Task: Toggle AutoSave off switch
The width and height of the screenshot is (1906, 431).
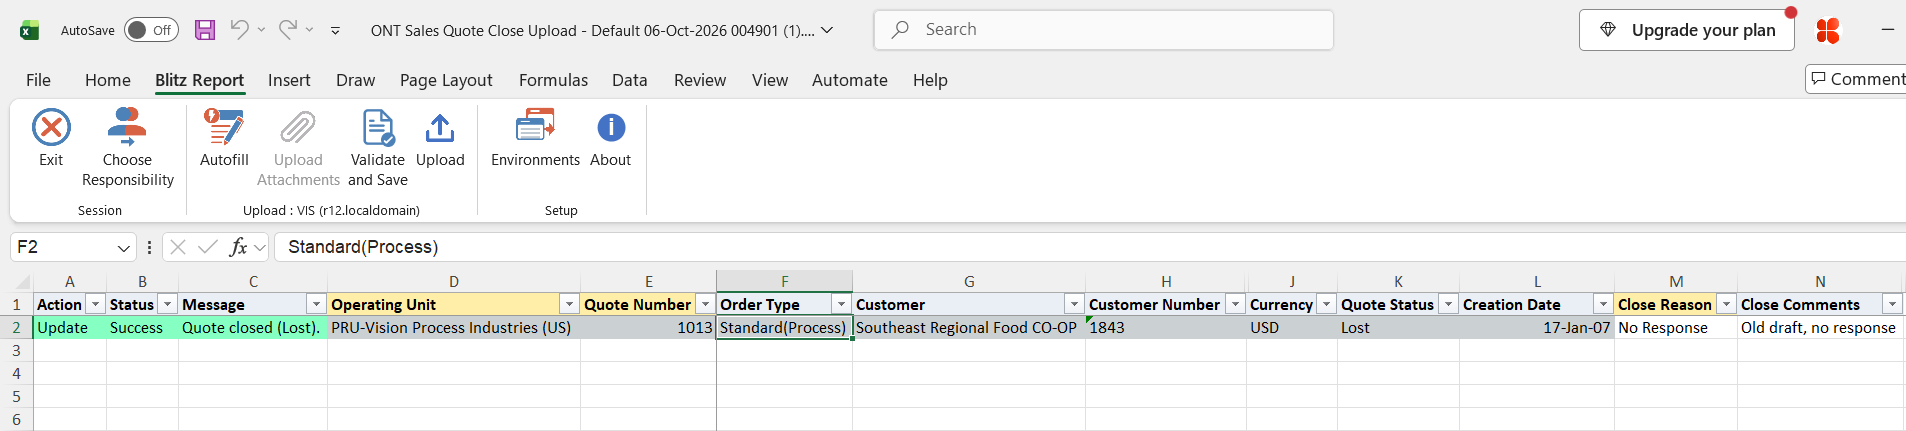Action: coord(151,30)
